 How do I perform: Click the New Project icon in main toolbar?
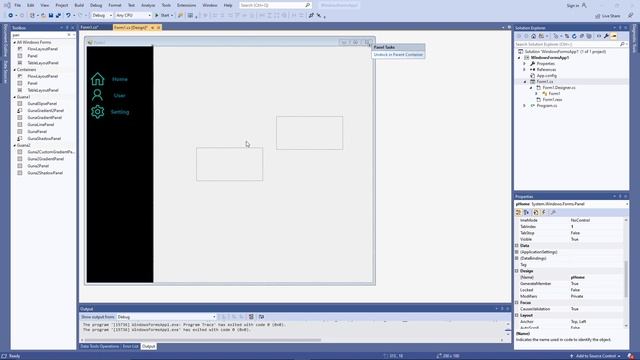pyautogui.click(x=32, y=16)
